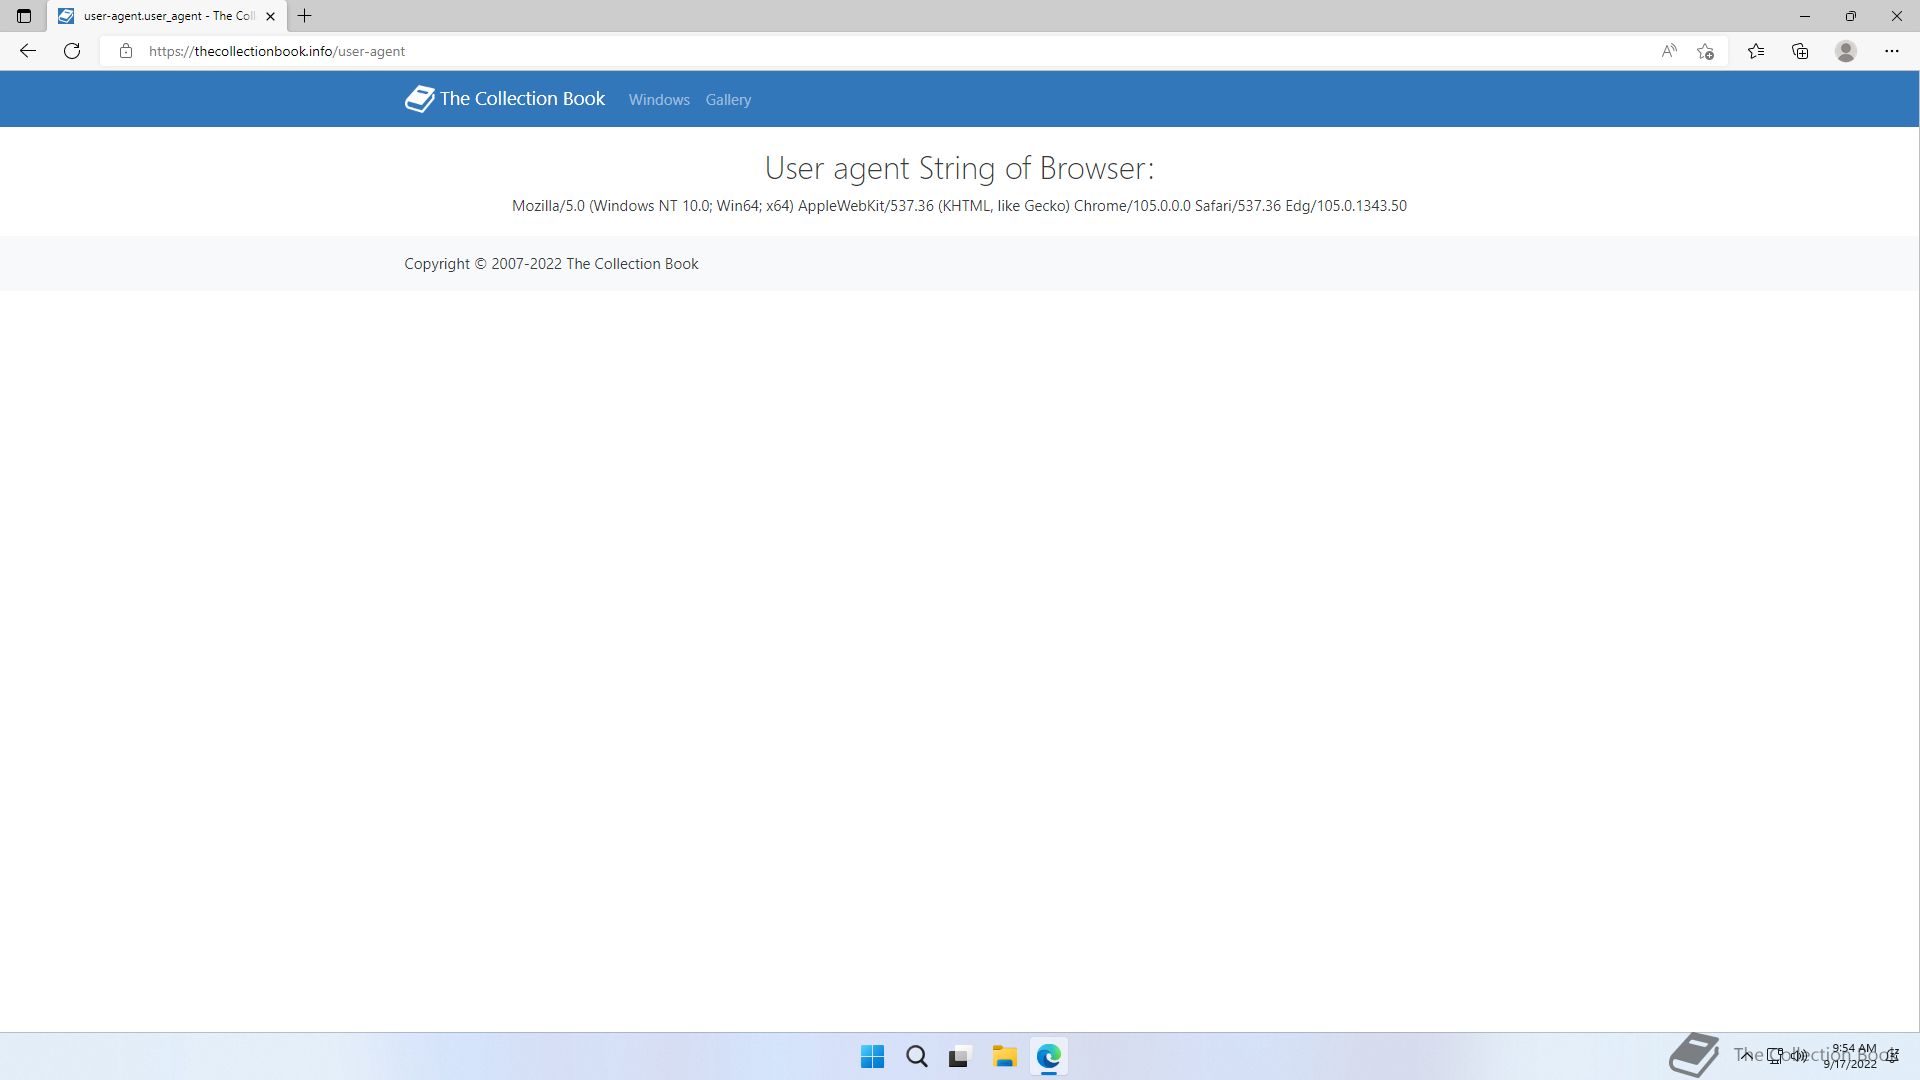1920x1080 pixels.
Task: Click the browser back arrow
Action: (28, 51)
